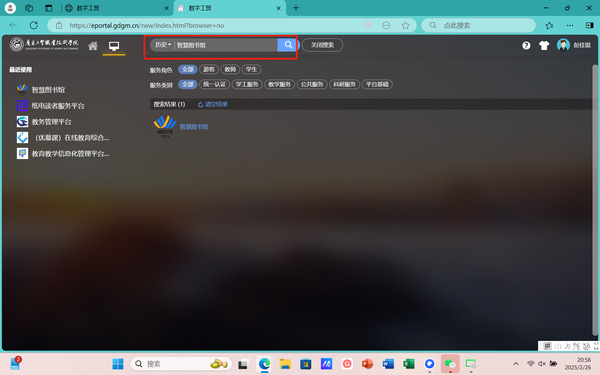
Task: Show hidden system tray icons chevron
Action: (x=515, y=364)
